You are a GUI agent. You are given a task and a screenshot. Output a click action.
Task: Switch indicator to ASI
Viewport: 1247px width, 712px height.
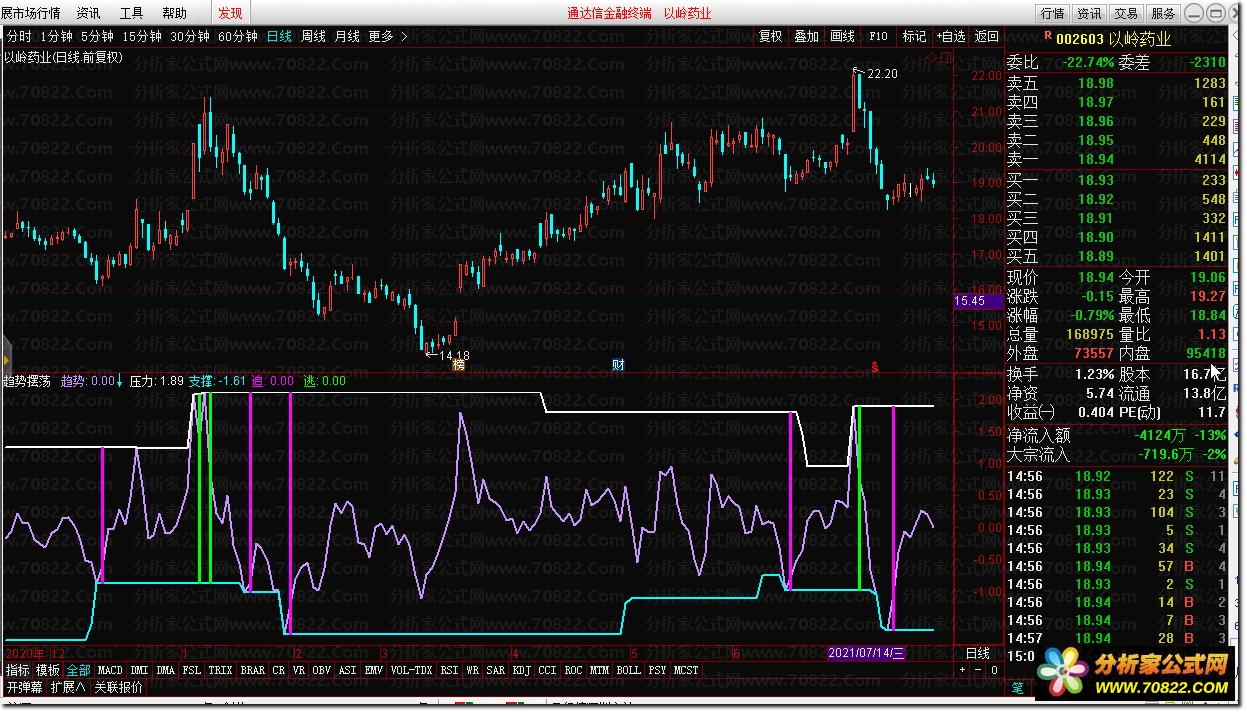[x=348, y=670]
